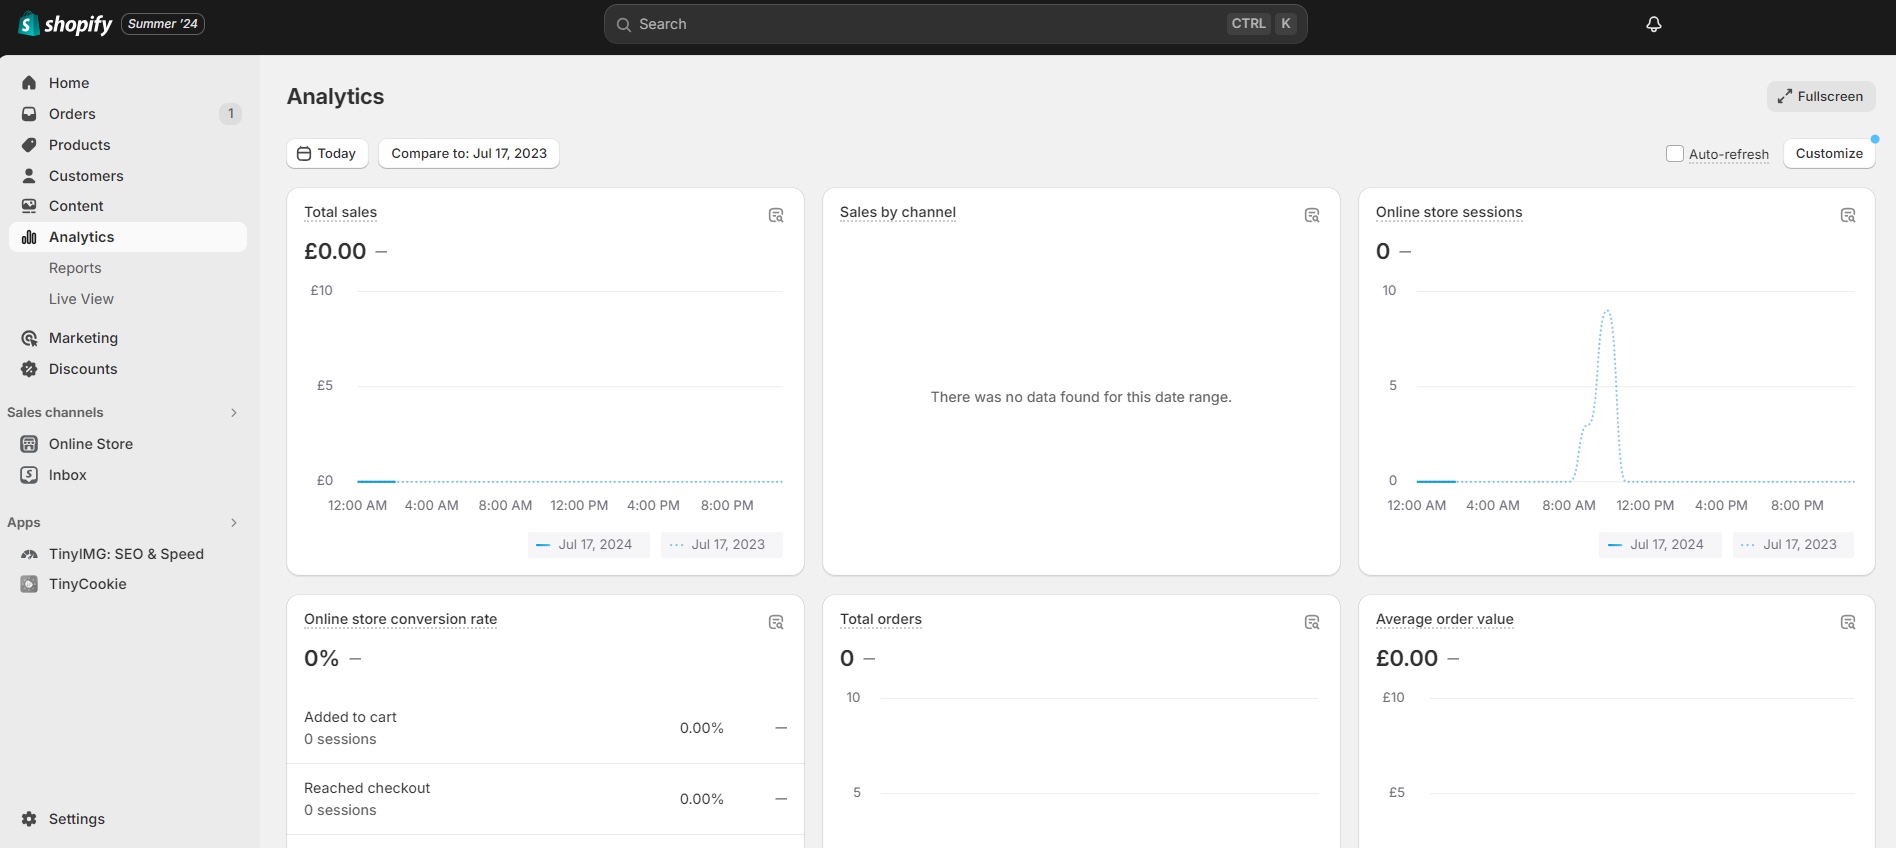Select Orders in the navigation

(72, 114)
